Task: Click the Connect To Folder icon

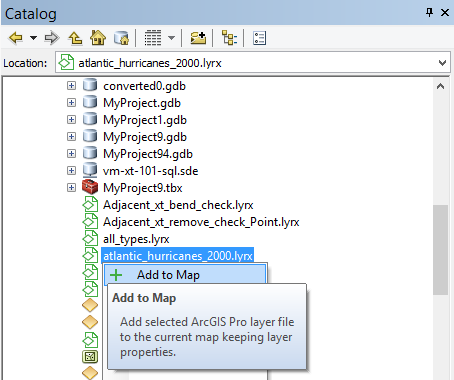Action: [198, 38]
